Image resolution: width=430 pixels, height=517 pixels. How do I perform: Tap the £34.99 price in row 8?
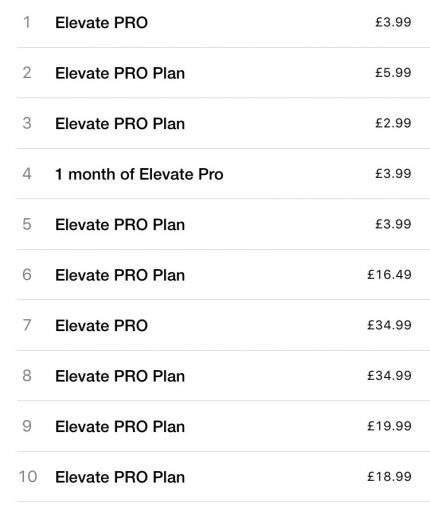(389, 376)
